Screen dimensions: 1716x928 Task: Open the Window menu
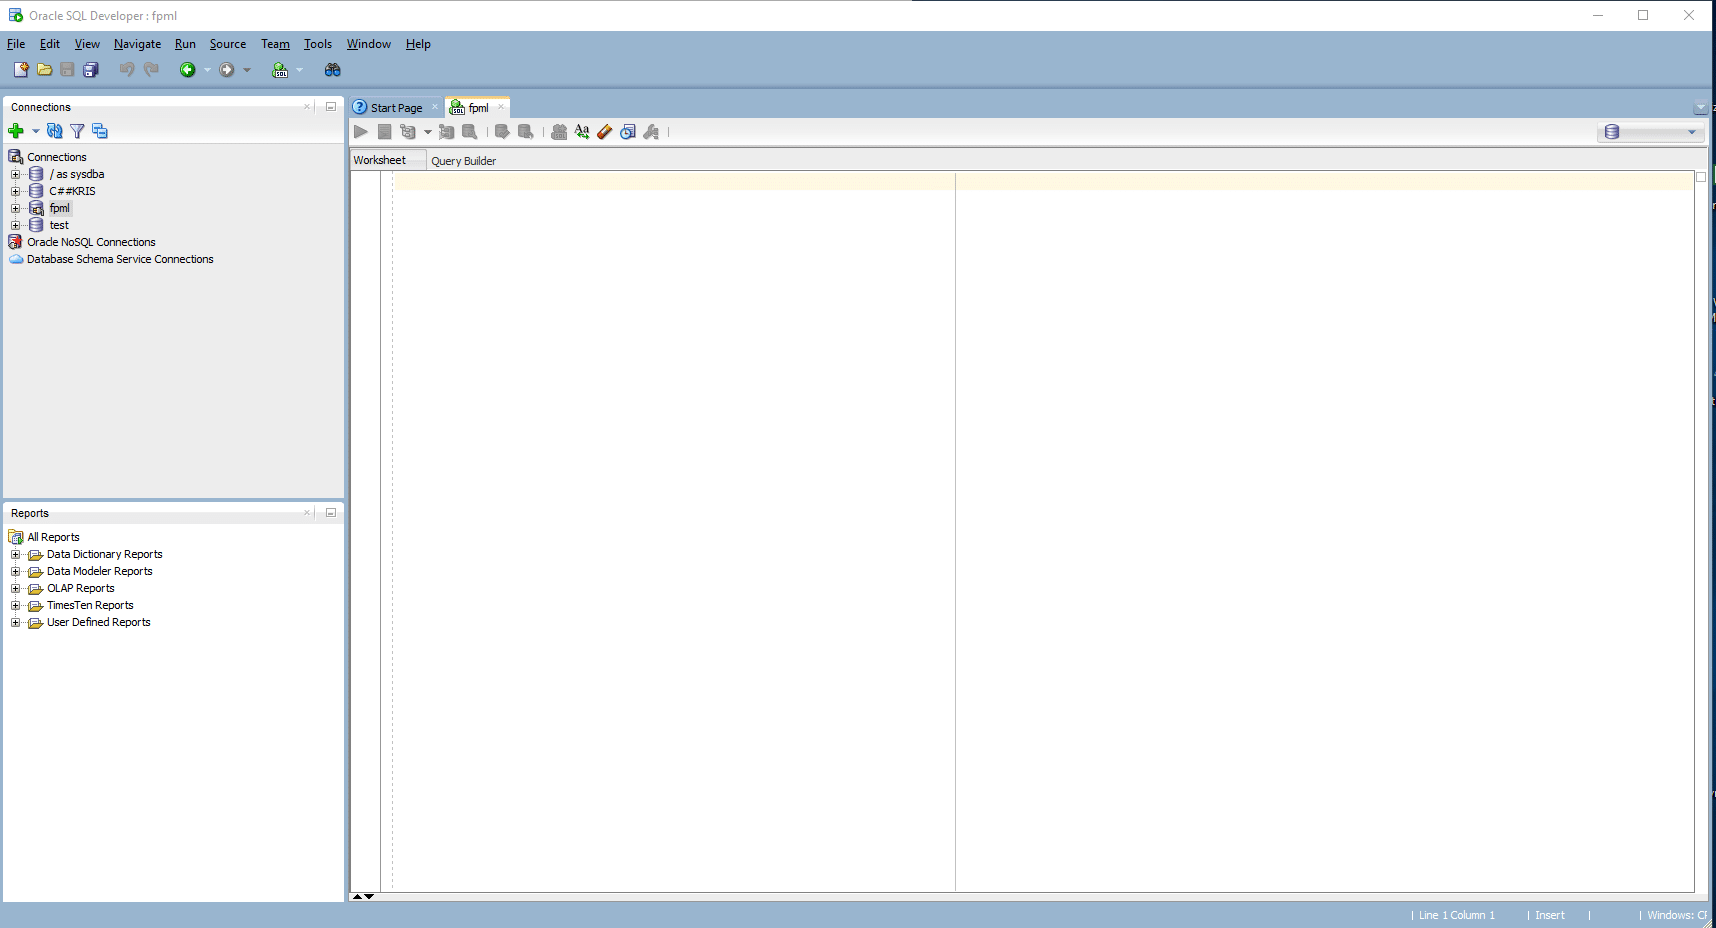pos(368,44)
